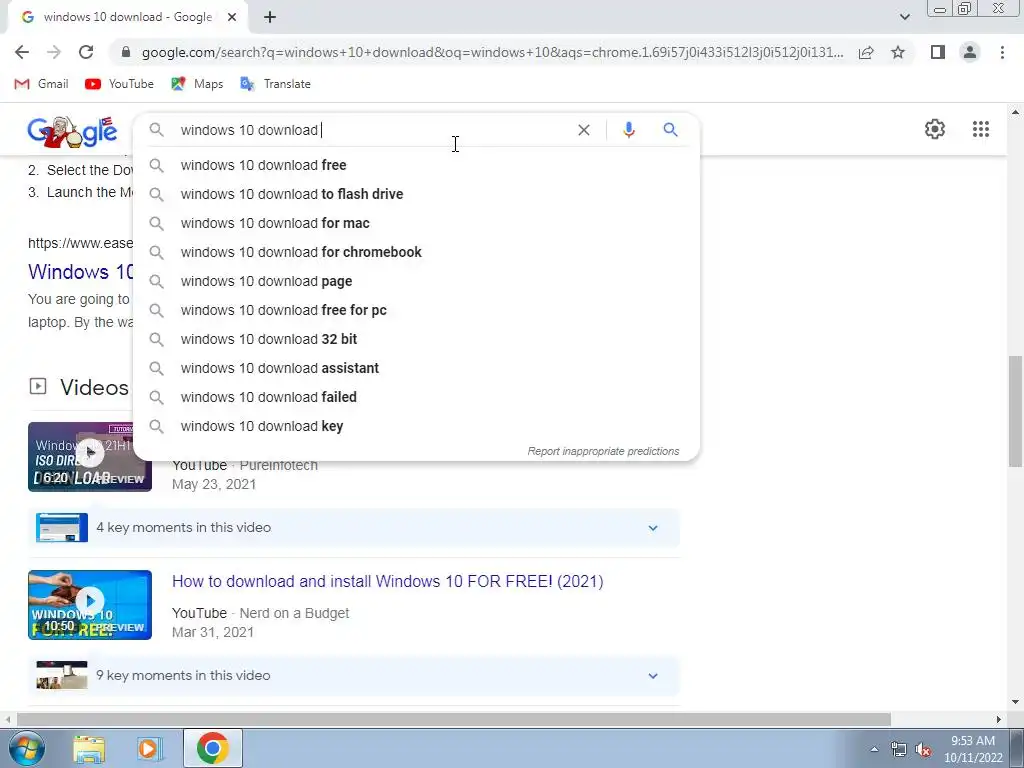This screenshot has height=768, width=1024.
Task: Start voice search with microphone icon
Action: point(629,130)
